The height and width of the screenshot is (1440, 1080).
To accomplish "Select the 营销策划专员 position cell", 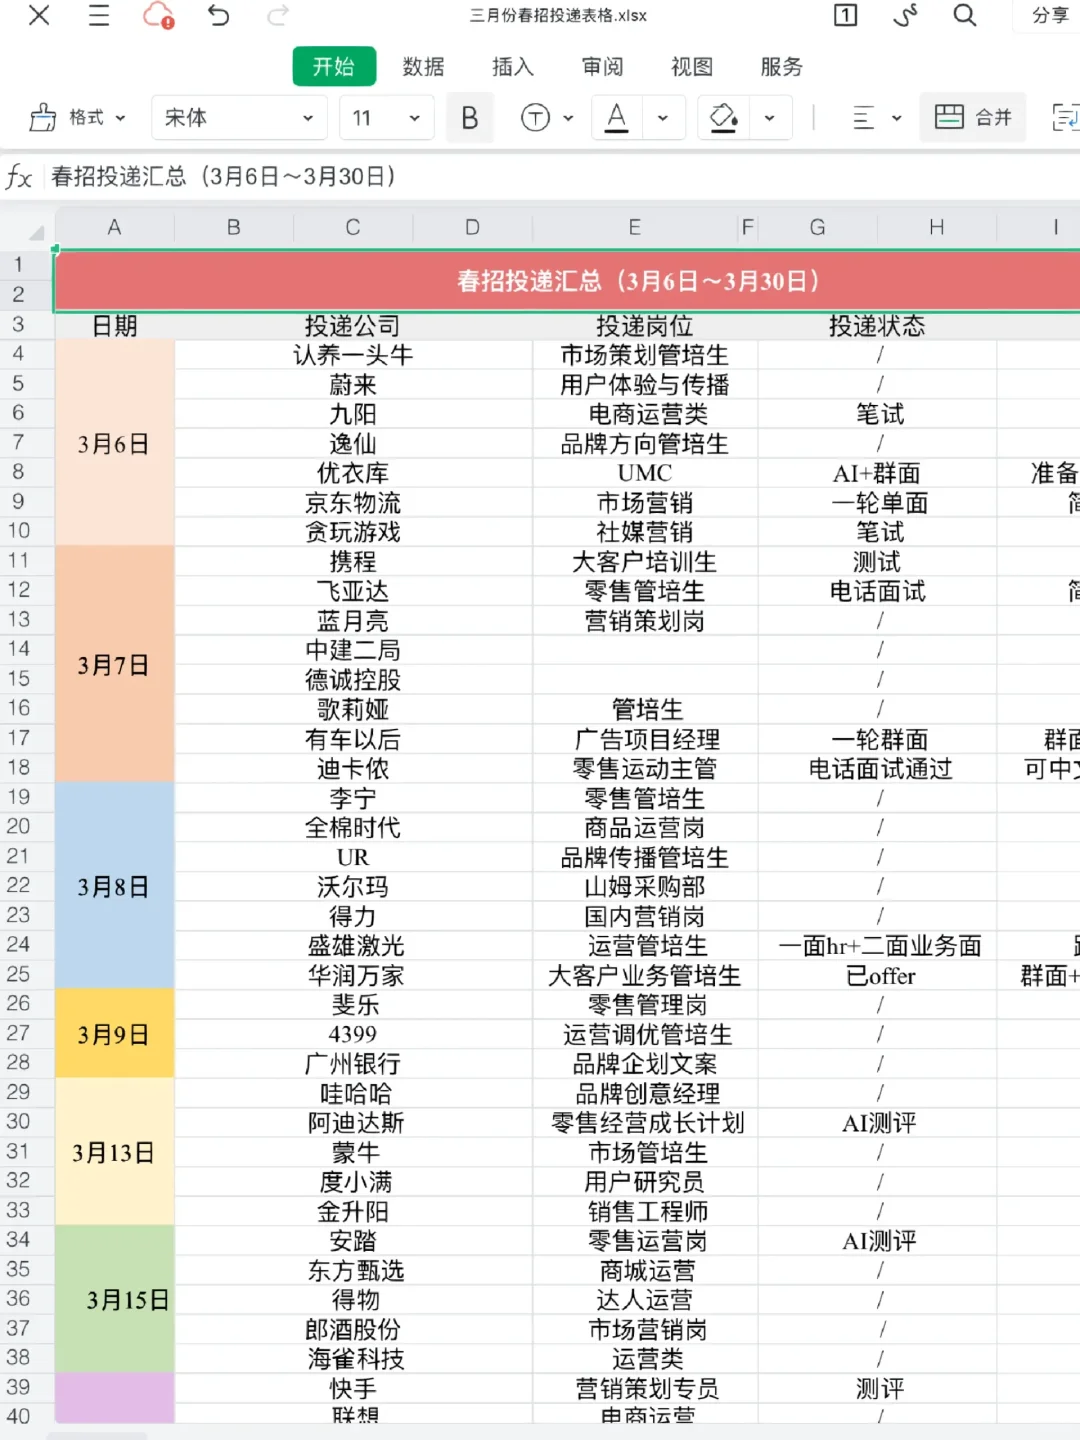I will click(x=645, y=1388).
